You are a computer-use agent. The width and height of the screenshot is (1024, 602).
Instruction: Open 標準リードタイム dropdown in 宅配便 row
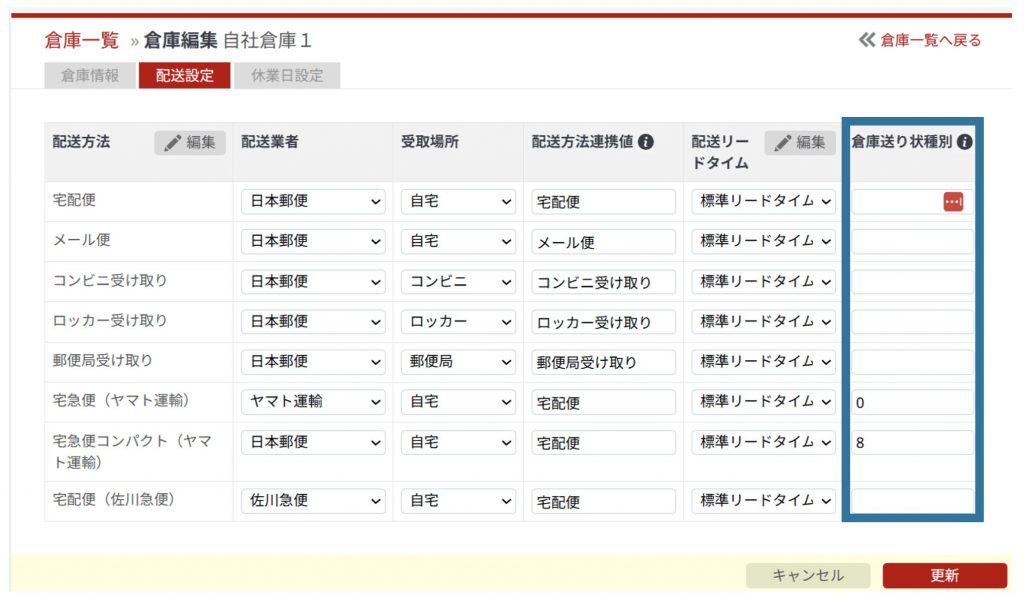(763, 201)
